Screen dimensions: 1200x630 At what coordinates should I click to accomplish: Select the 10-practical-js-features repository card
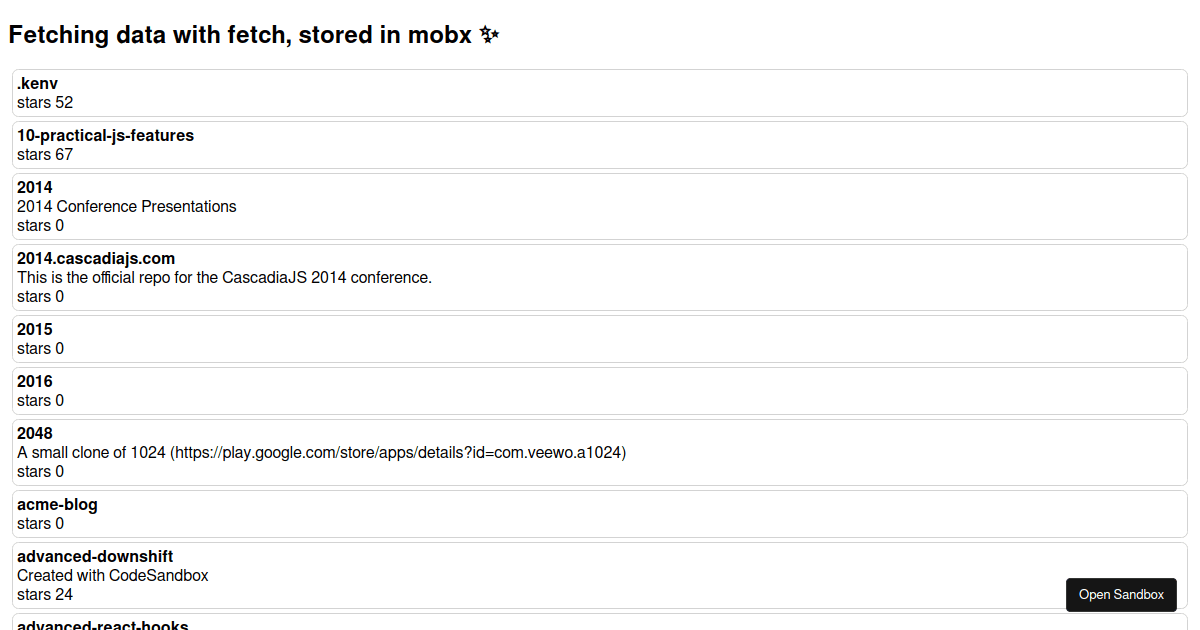tap(600, 144)
